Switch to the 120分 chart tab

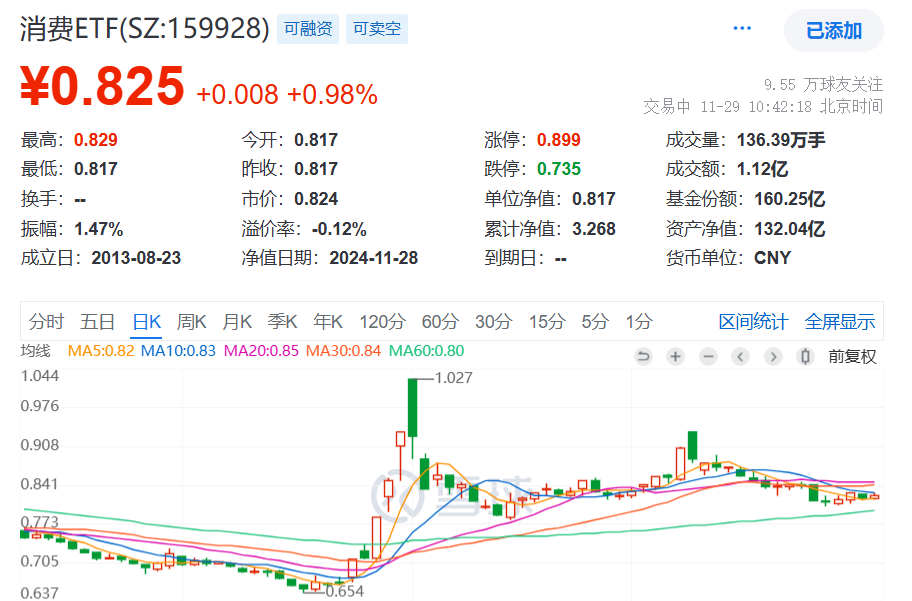tap(382, 321)
